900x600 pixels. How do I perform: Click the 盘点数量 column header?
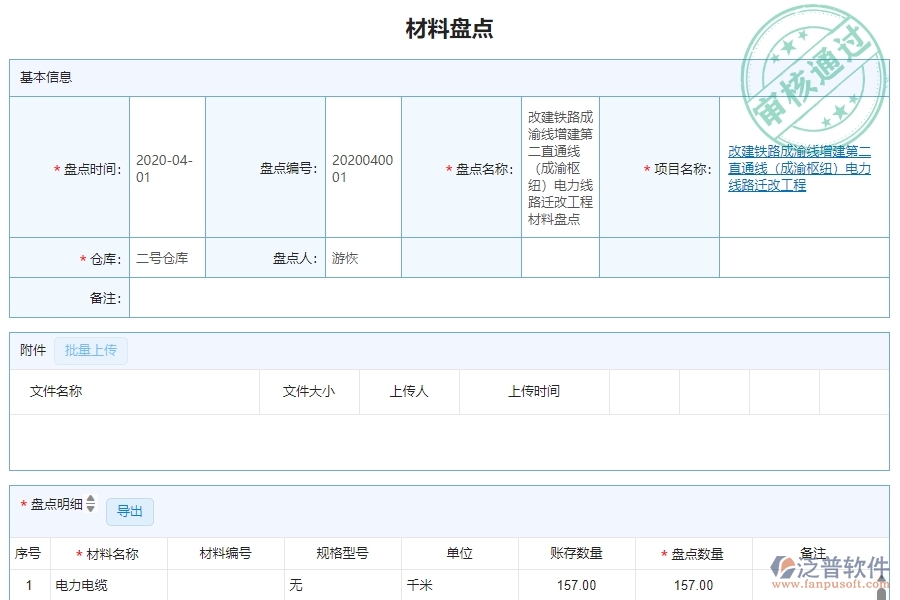(x=693, y=552)
